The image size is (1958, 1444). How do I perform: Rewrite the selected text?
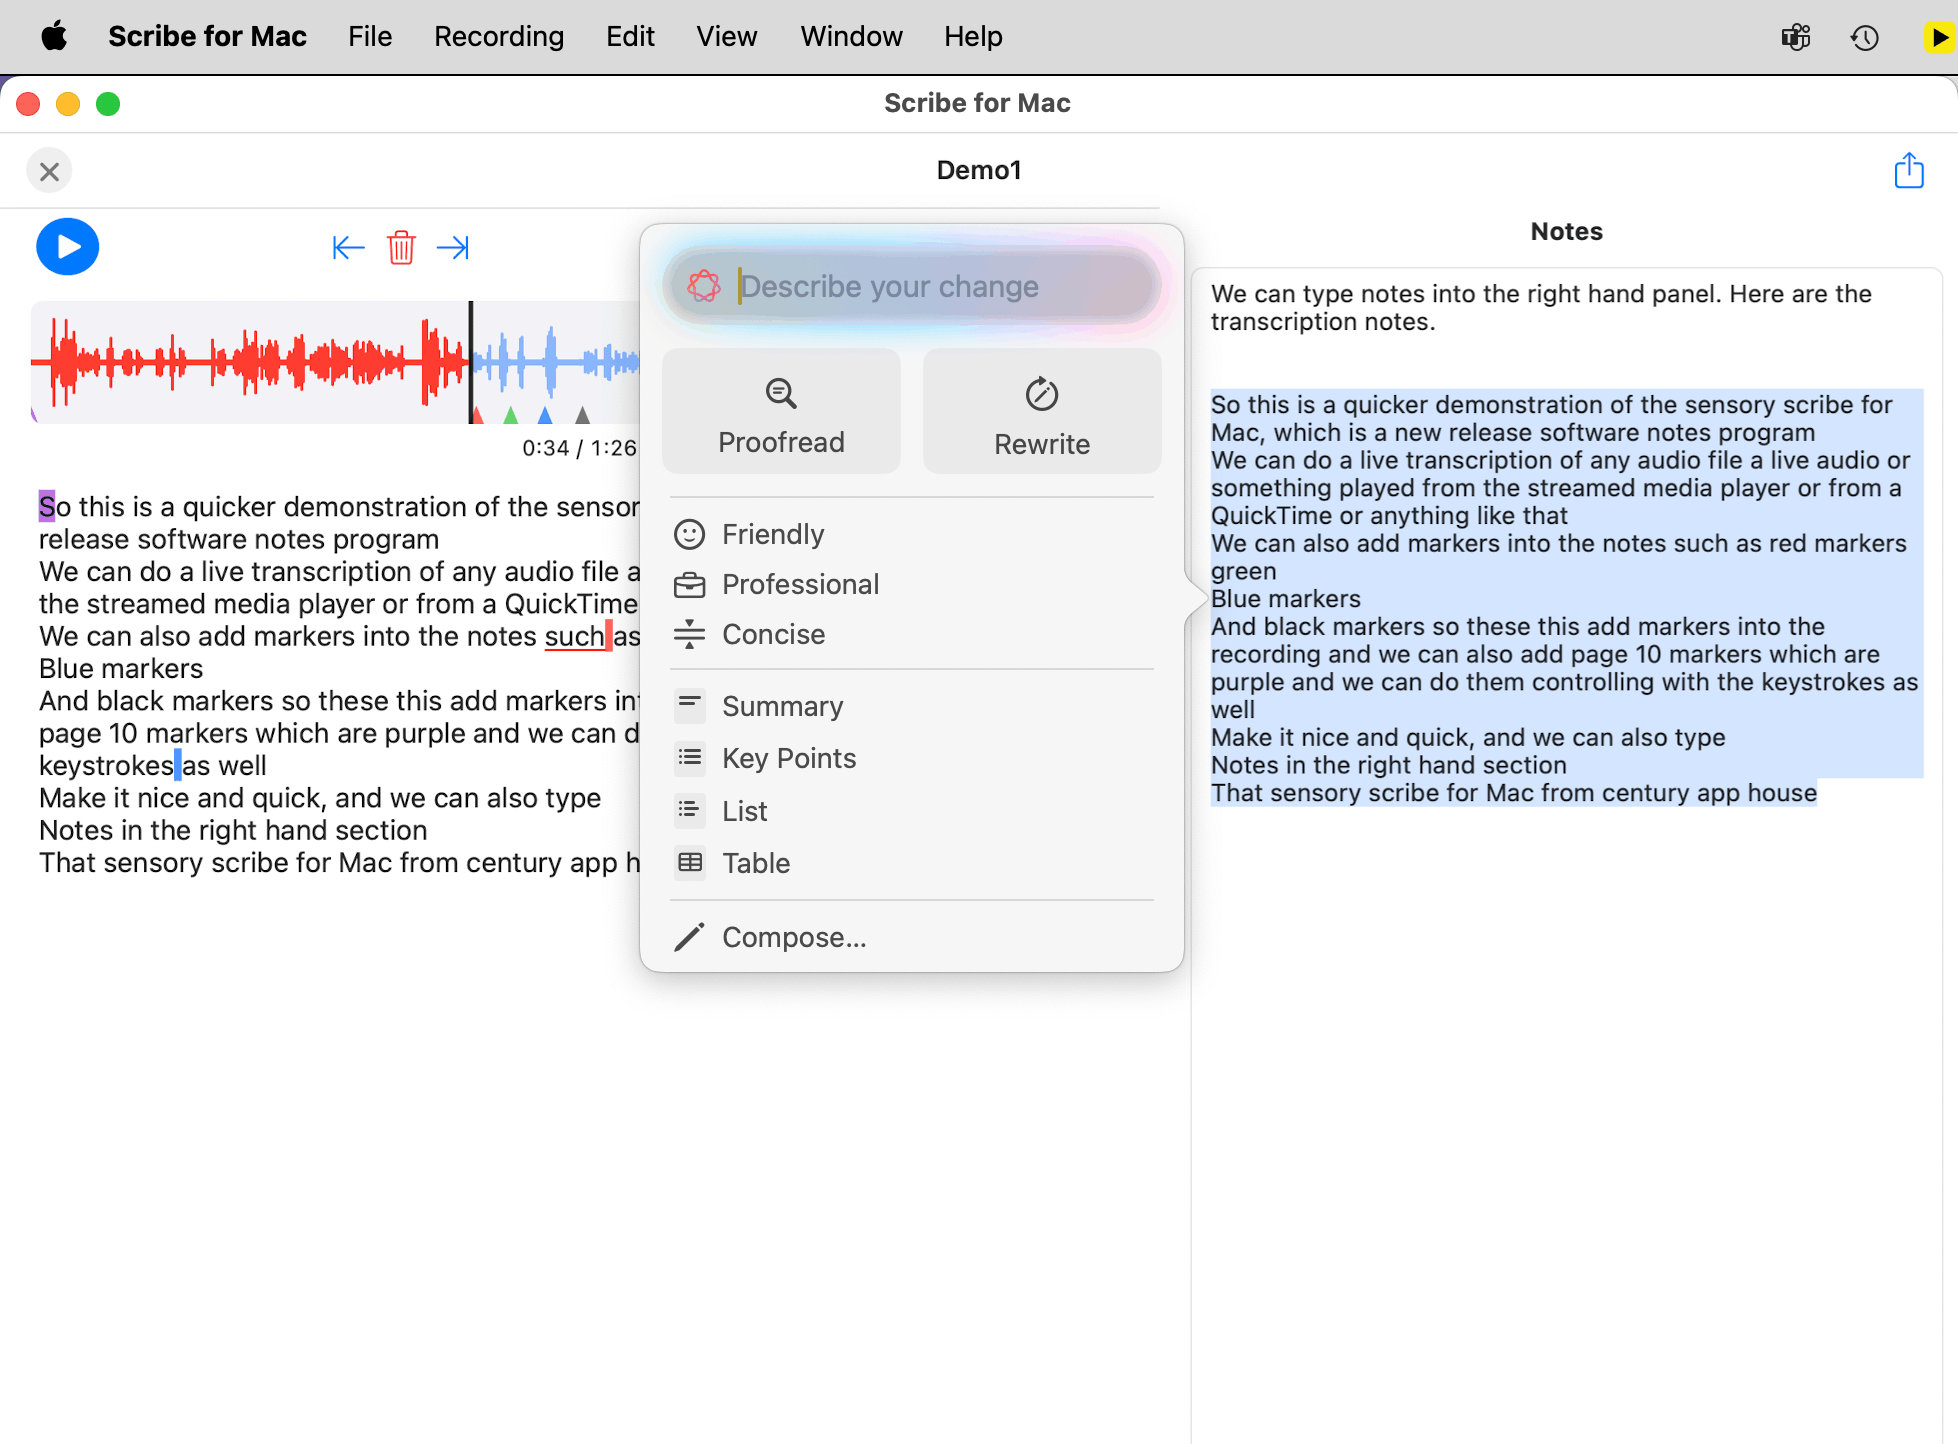pos(1041,411)
